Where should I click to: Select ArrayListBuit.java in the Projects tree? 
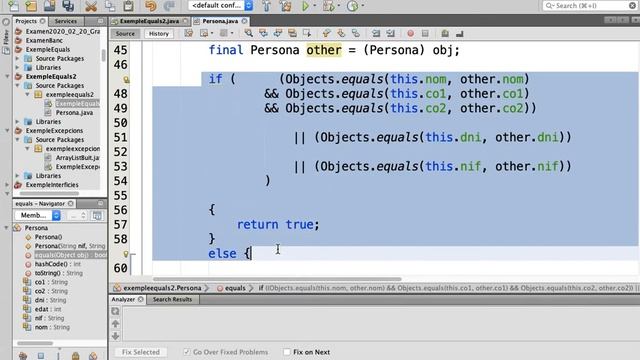[78, 158]
